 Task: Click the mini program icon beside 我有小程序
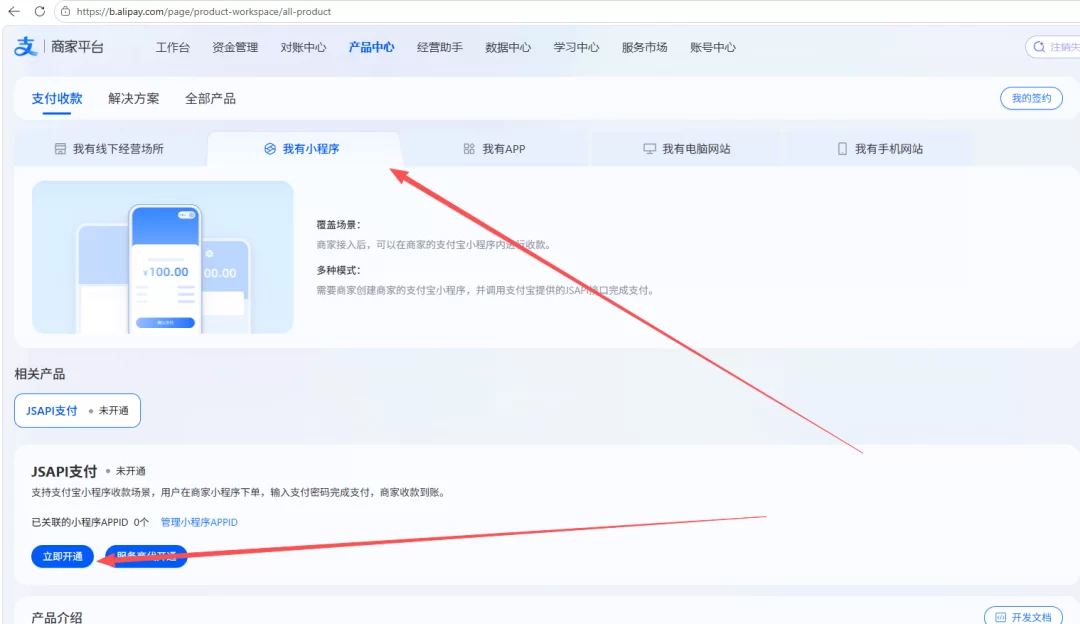(270, 149)
